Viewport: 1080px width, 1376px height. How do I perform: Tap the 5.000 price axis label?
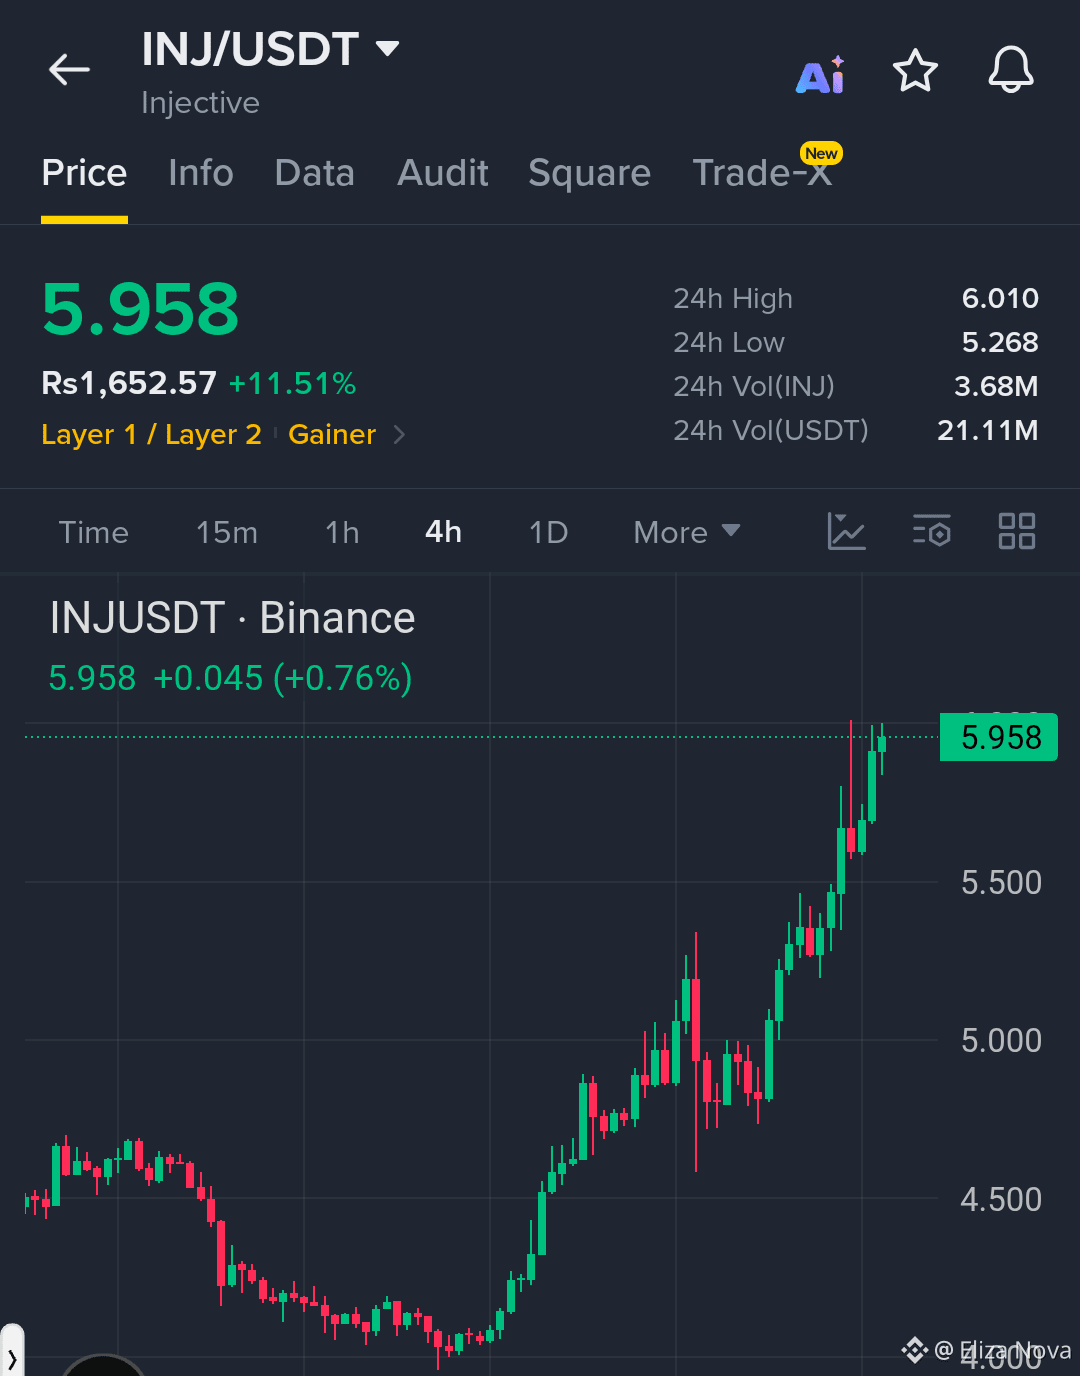pos(1001,1040)
